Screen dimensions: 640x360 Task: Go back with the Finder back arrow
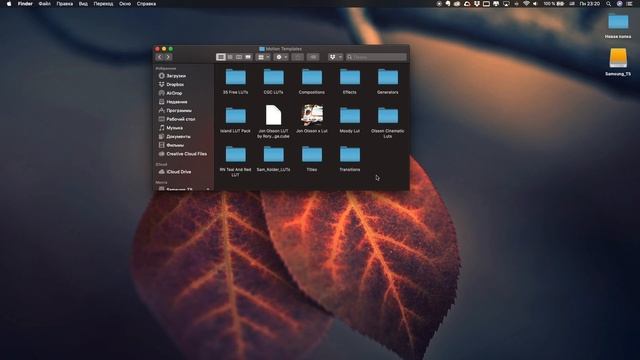click(160, 57)
